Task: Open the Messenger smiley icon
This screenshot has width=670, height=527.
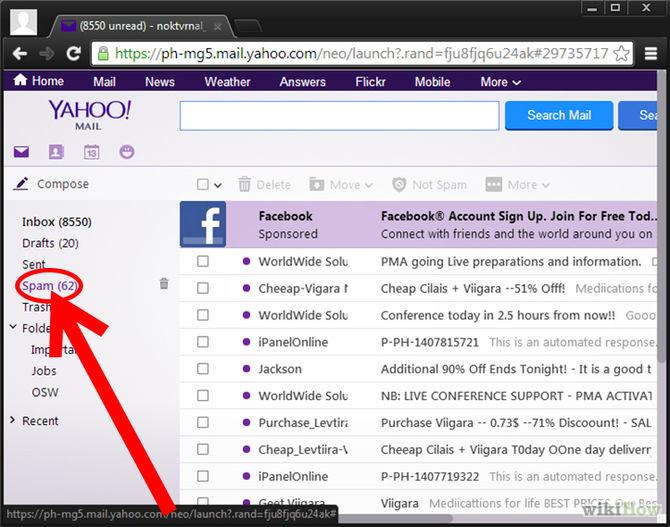Action: [x=126, y=152]
